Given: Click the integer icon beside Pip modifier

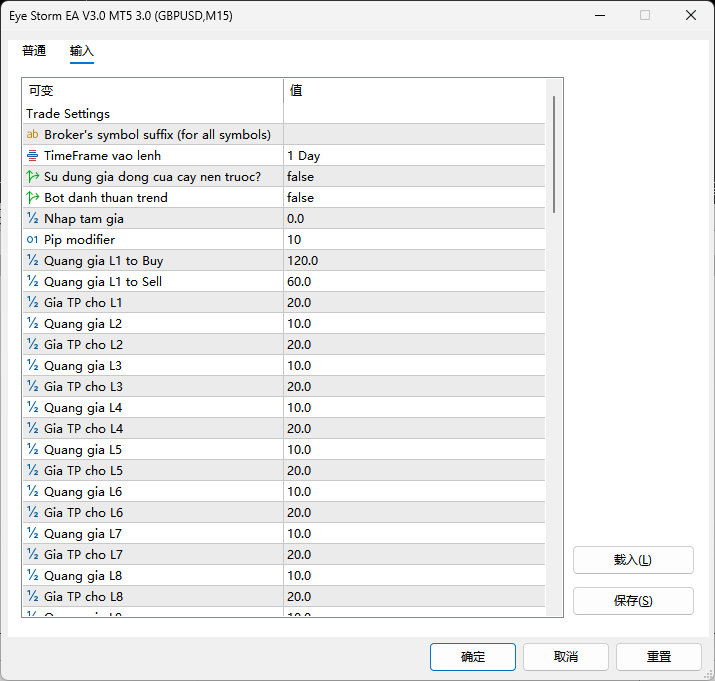Looking at the screenshot, I should point(32,240).
